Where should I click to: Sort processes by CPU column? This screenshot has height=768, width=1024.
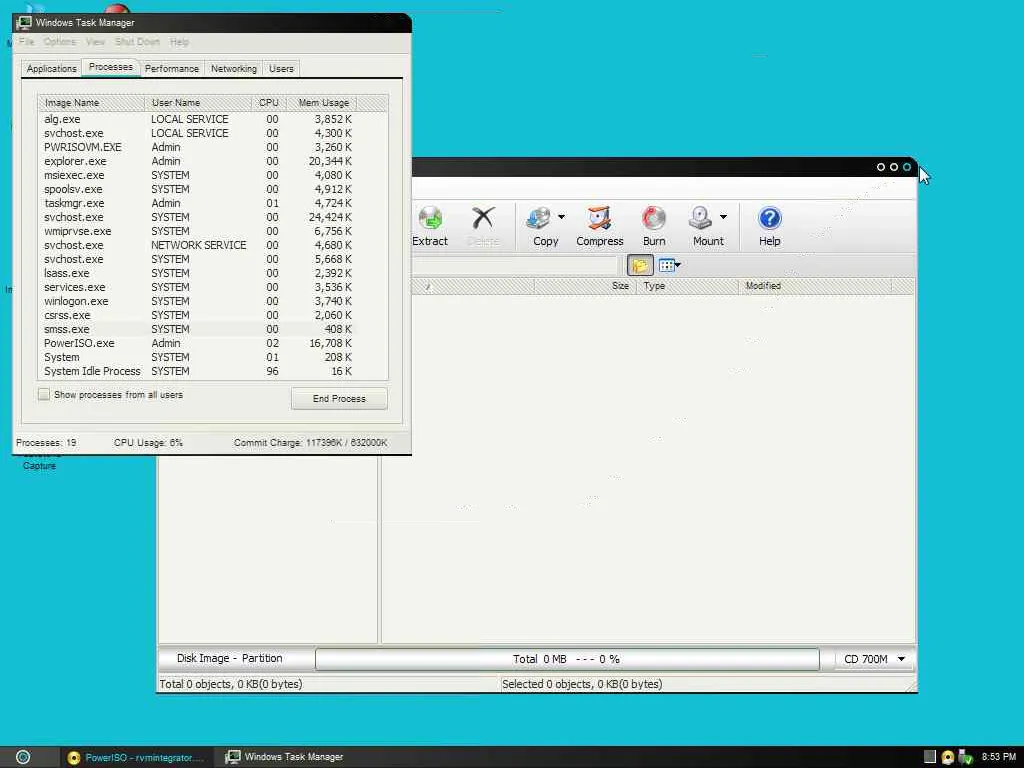click(268, 103)
